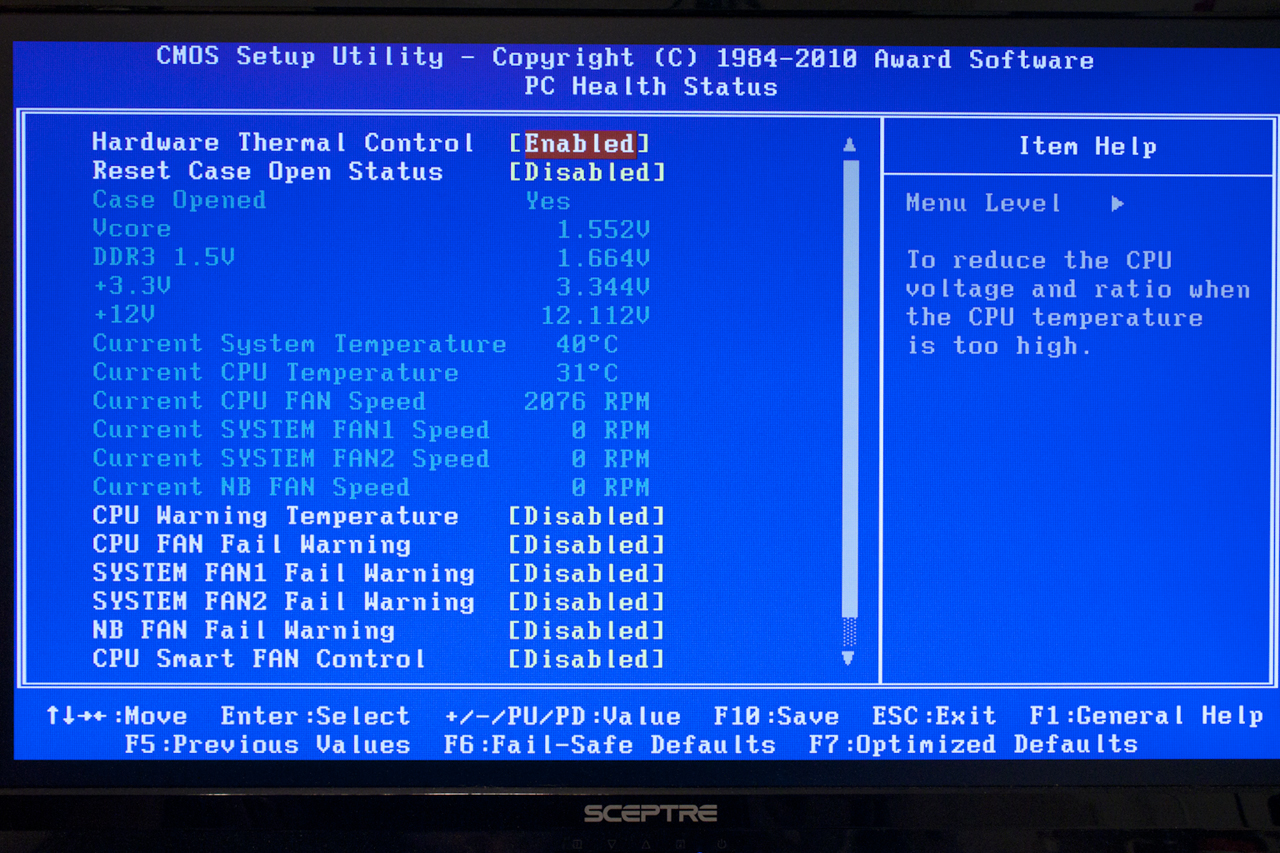Click the SYSTEM FAN2 Fail Warning label

pos(283,602)
